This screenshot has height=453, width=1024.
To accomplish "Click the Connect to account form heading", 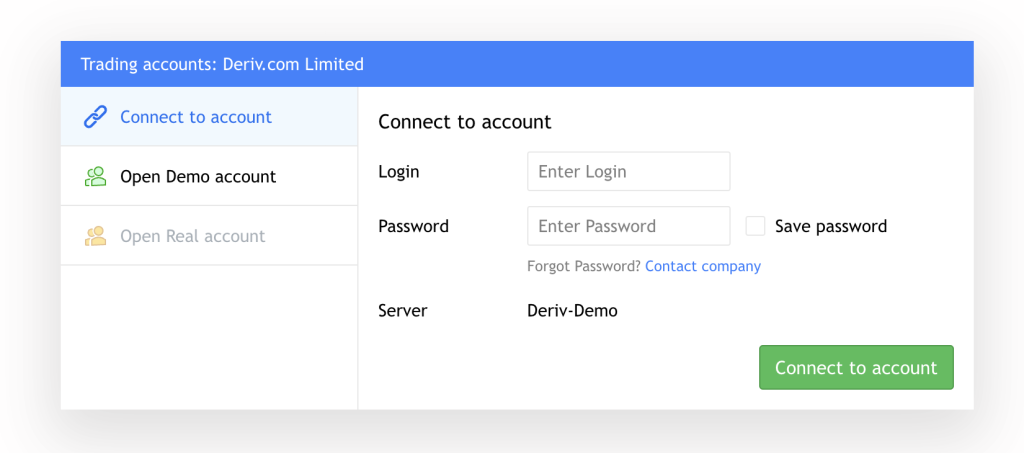I will 465,122.
